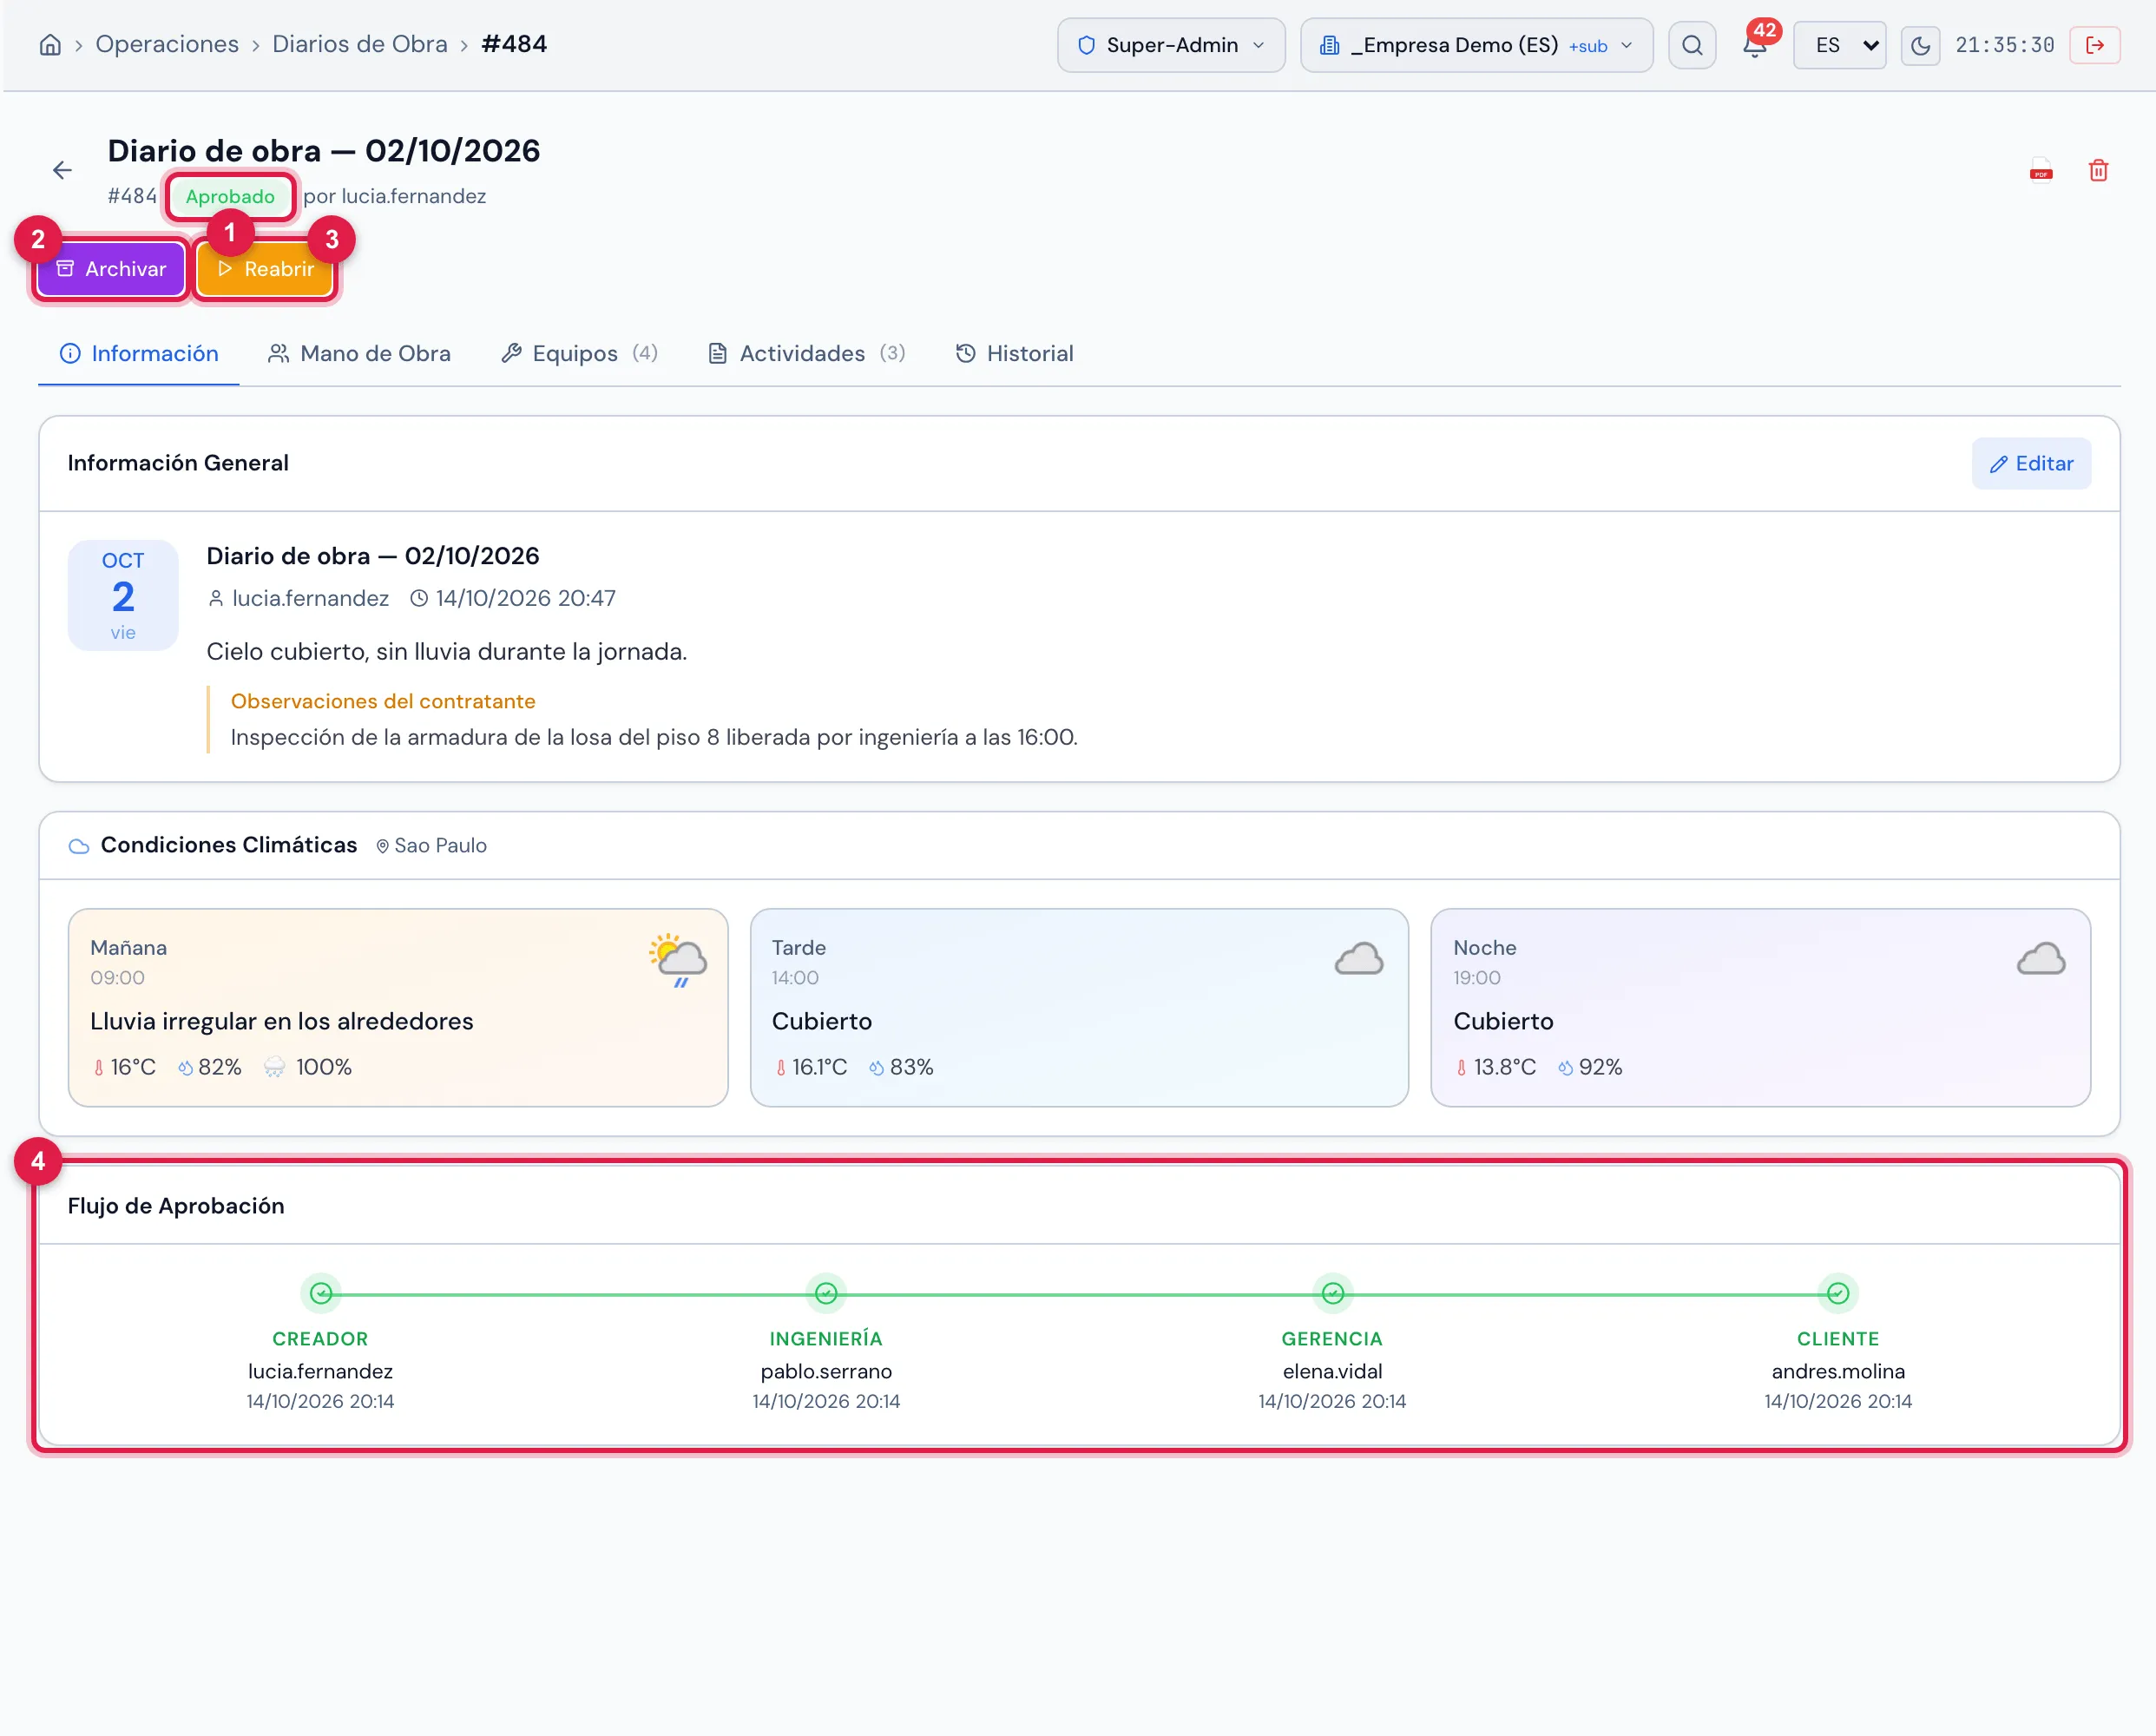
Task: Switch to the Mano de Obra tab
Action: click(x=359, y=353)
